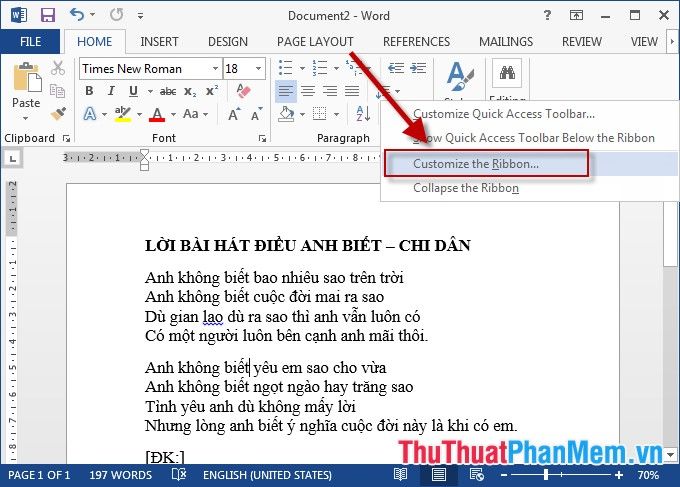Open font color dropdown arrow
The height and width of the screenshot is (487, 680).
click(x=173, y=114)
